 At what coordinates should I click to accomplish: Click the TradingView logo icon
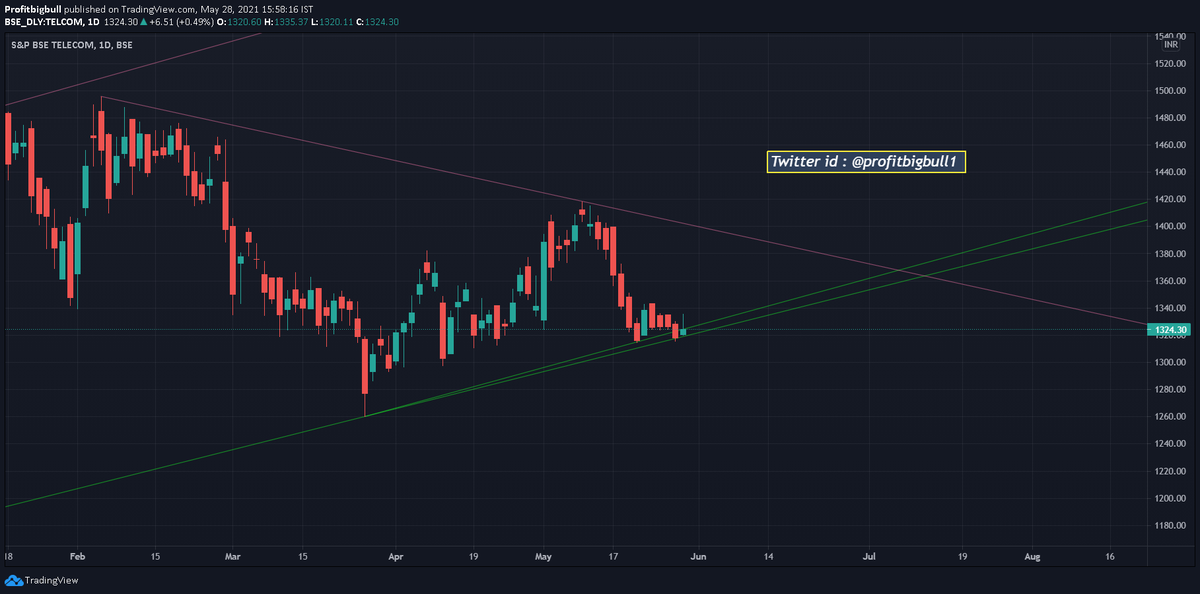tap(13, 580)
